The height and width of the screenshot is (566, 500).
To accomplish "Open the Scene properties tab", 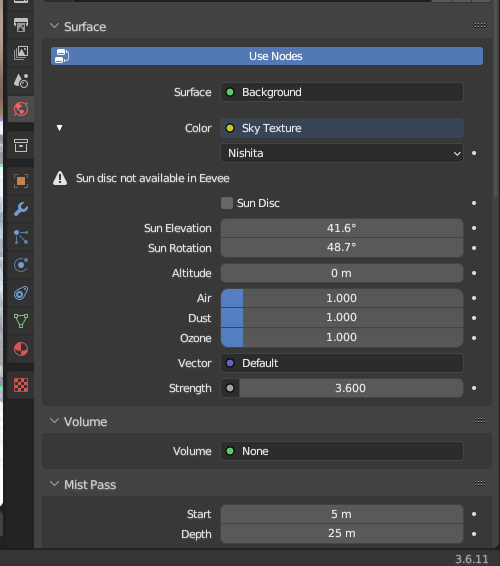I will [x=21, y=81].
